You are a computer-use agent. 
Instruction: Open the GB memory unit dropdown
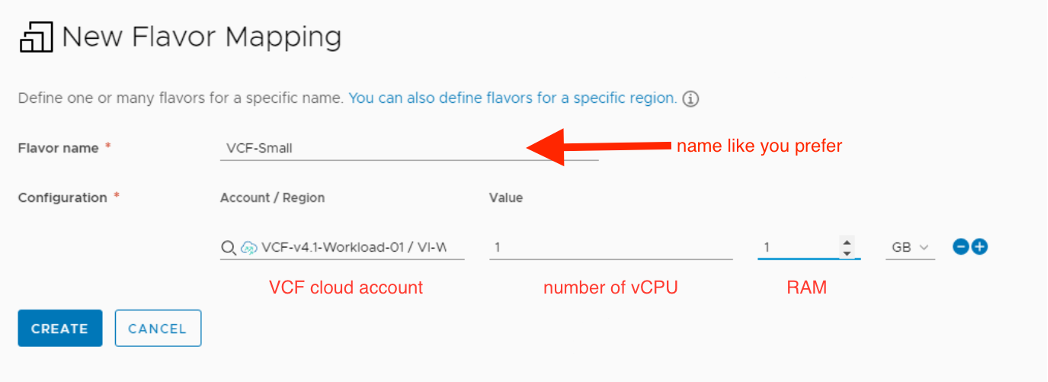point(910,248)
